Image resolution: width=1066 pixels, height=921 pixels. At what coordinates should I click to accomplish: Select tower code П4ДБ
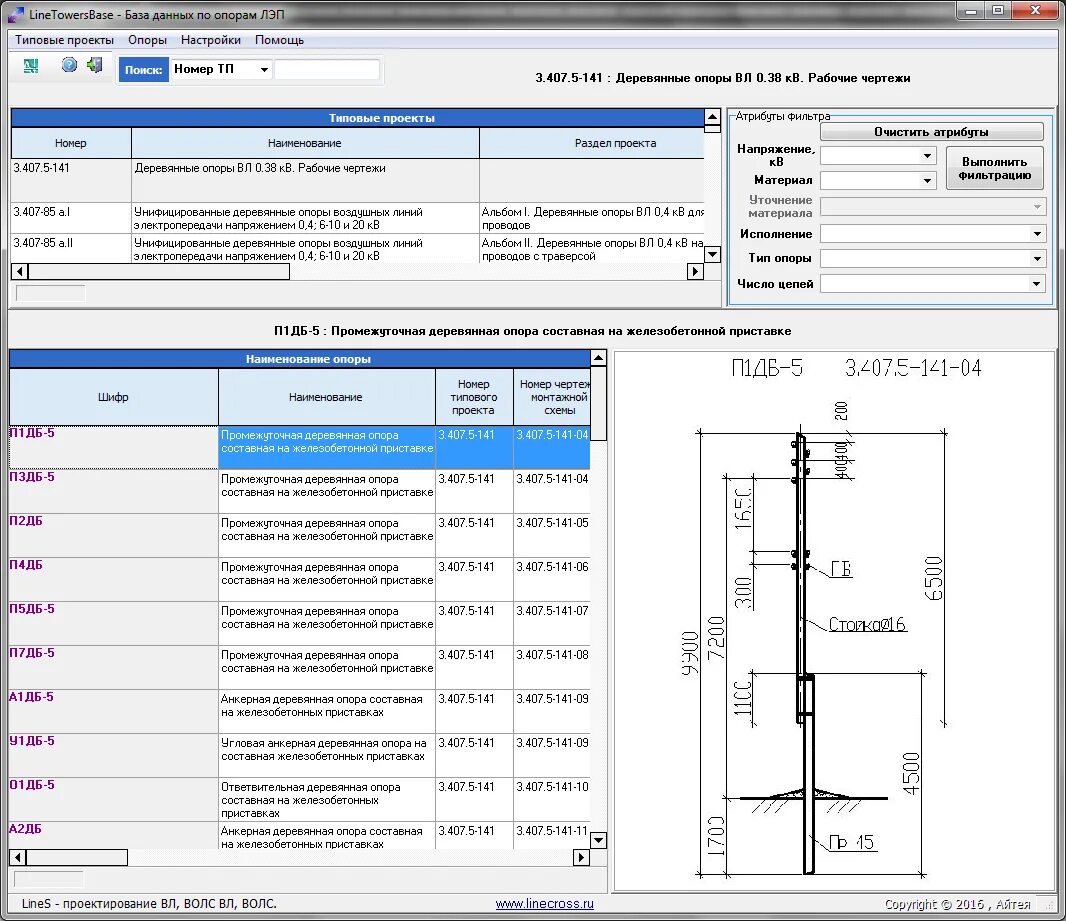pos(113,579)
